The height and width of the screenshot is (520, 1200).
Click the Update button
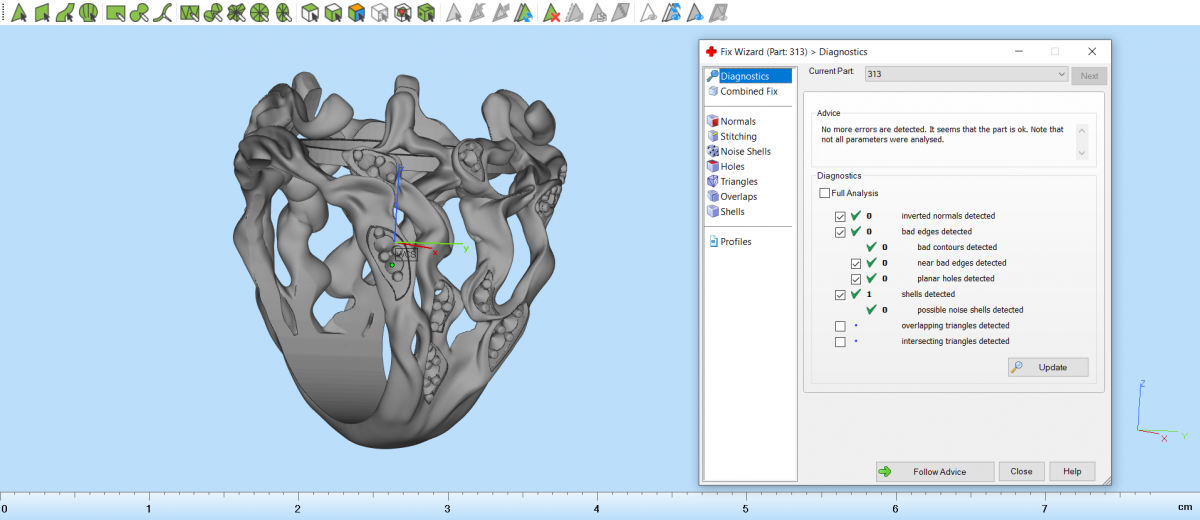1047,367
